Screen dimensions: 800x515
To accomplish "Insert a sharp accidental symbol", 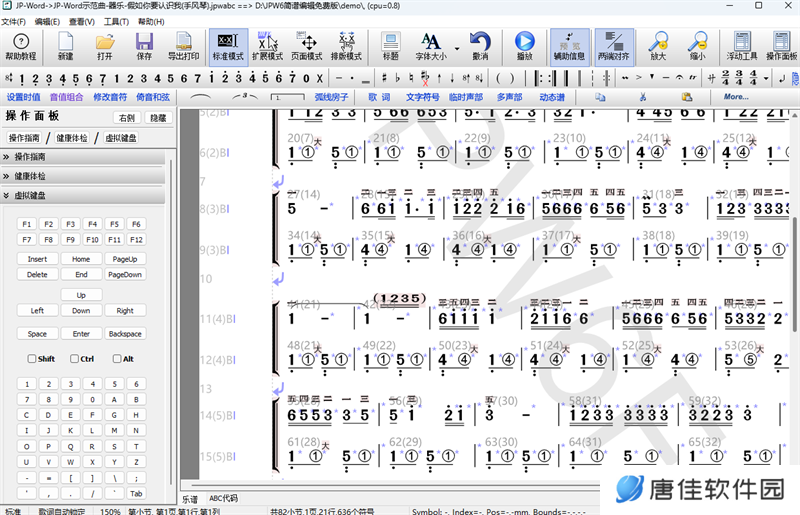I will pos(384,78).
